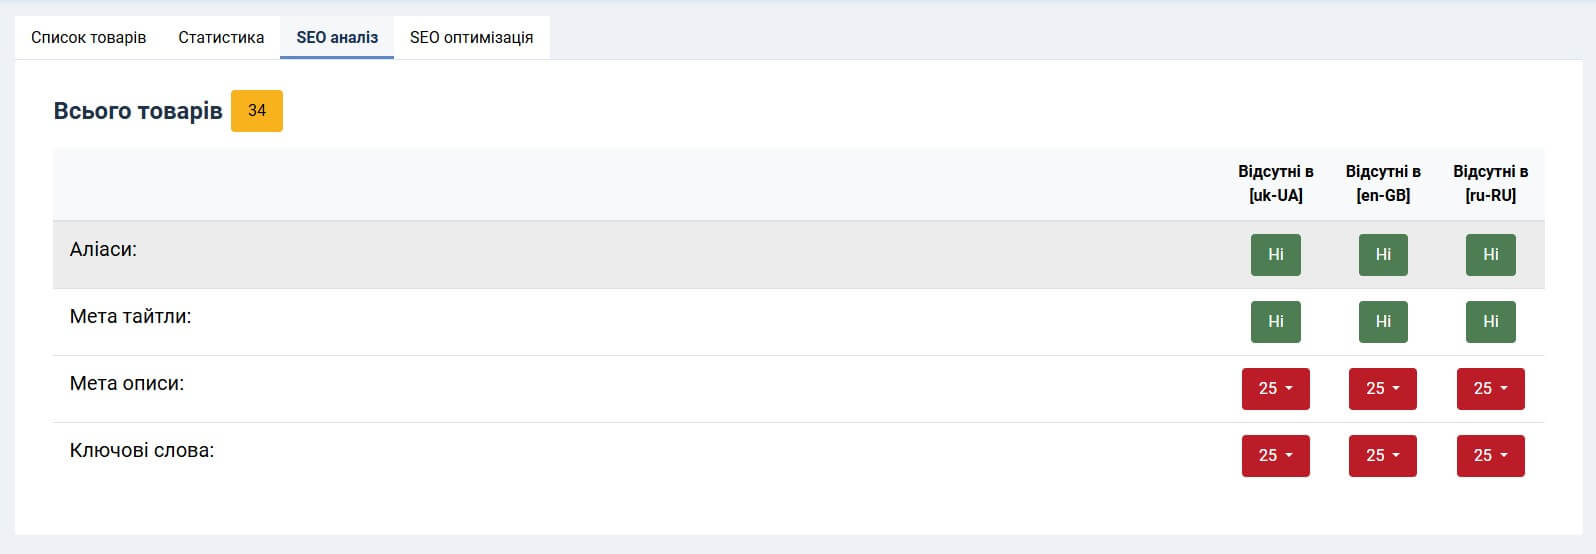
Task: Click Аліаси 'Ні' button for ru-RU
Action: tap(1490, 254)
